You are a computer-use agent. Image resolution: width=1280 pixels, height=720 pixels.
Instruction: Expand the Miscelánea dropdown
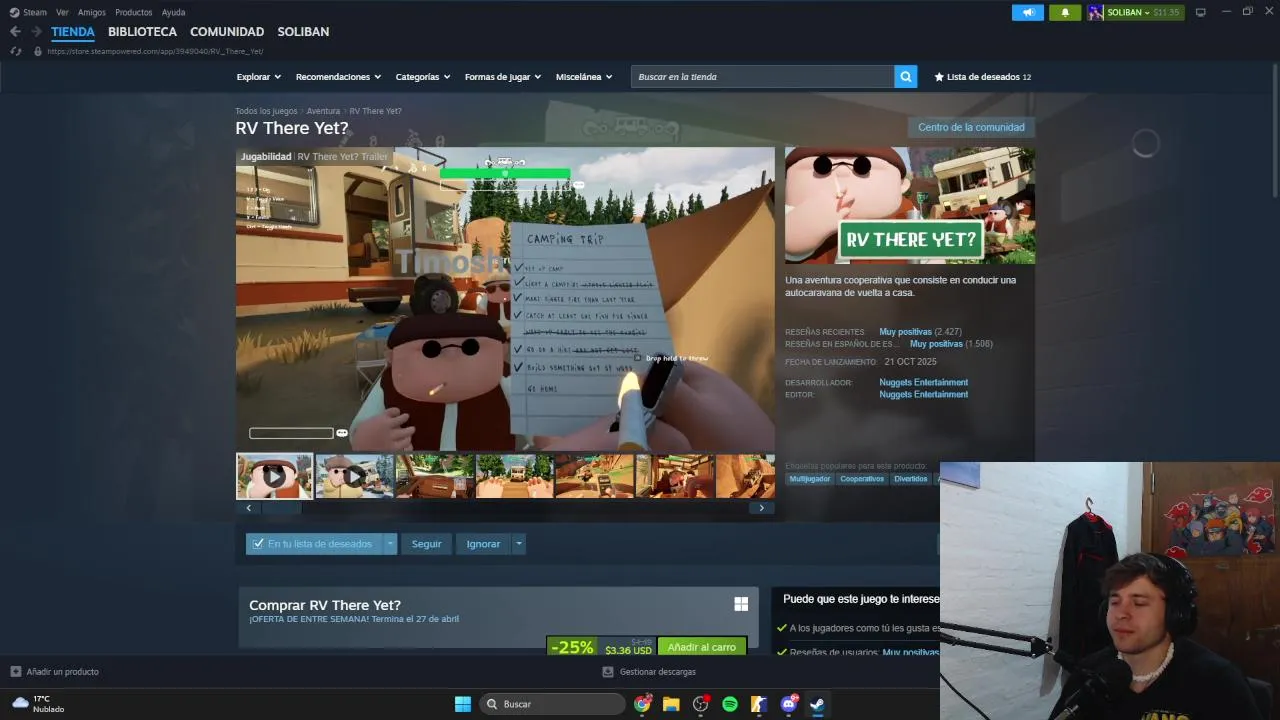pyautogui.click(x=584, y=77)
